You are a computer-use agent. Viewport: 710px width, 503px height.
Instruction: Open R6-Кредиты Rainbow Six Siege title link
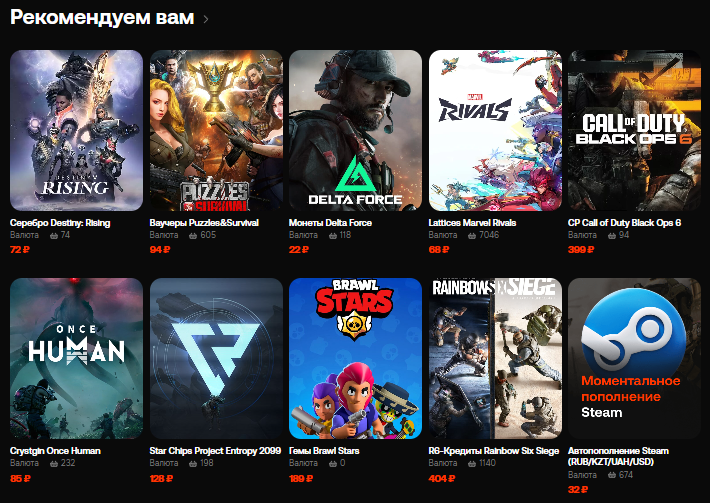(x=494, y=451)
